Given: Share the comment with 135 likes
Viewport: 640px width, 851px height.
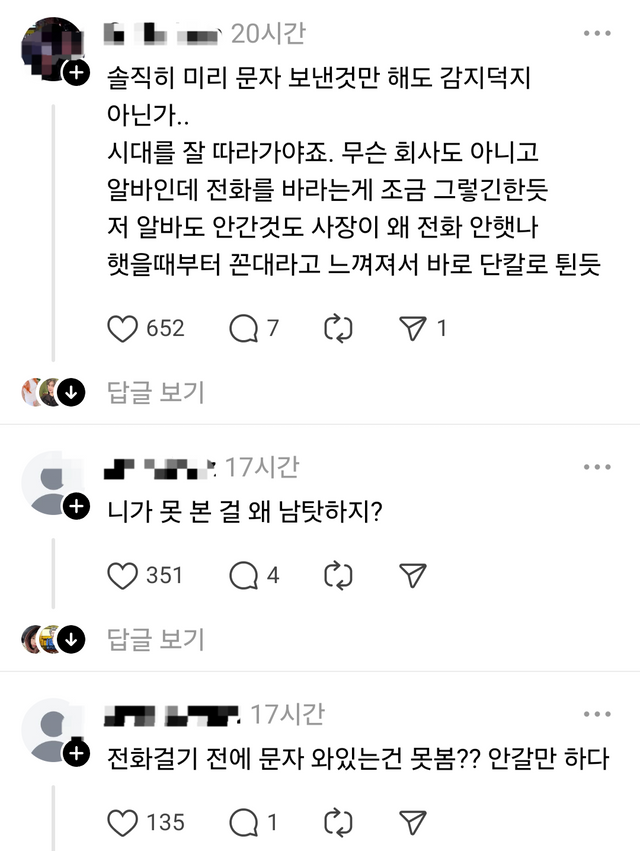Looking at the screenshot, I should (412, 822).
